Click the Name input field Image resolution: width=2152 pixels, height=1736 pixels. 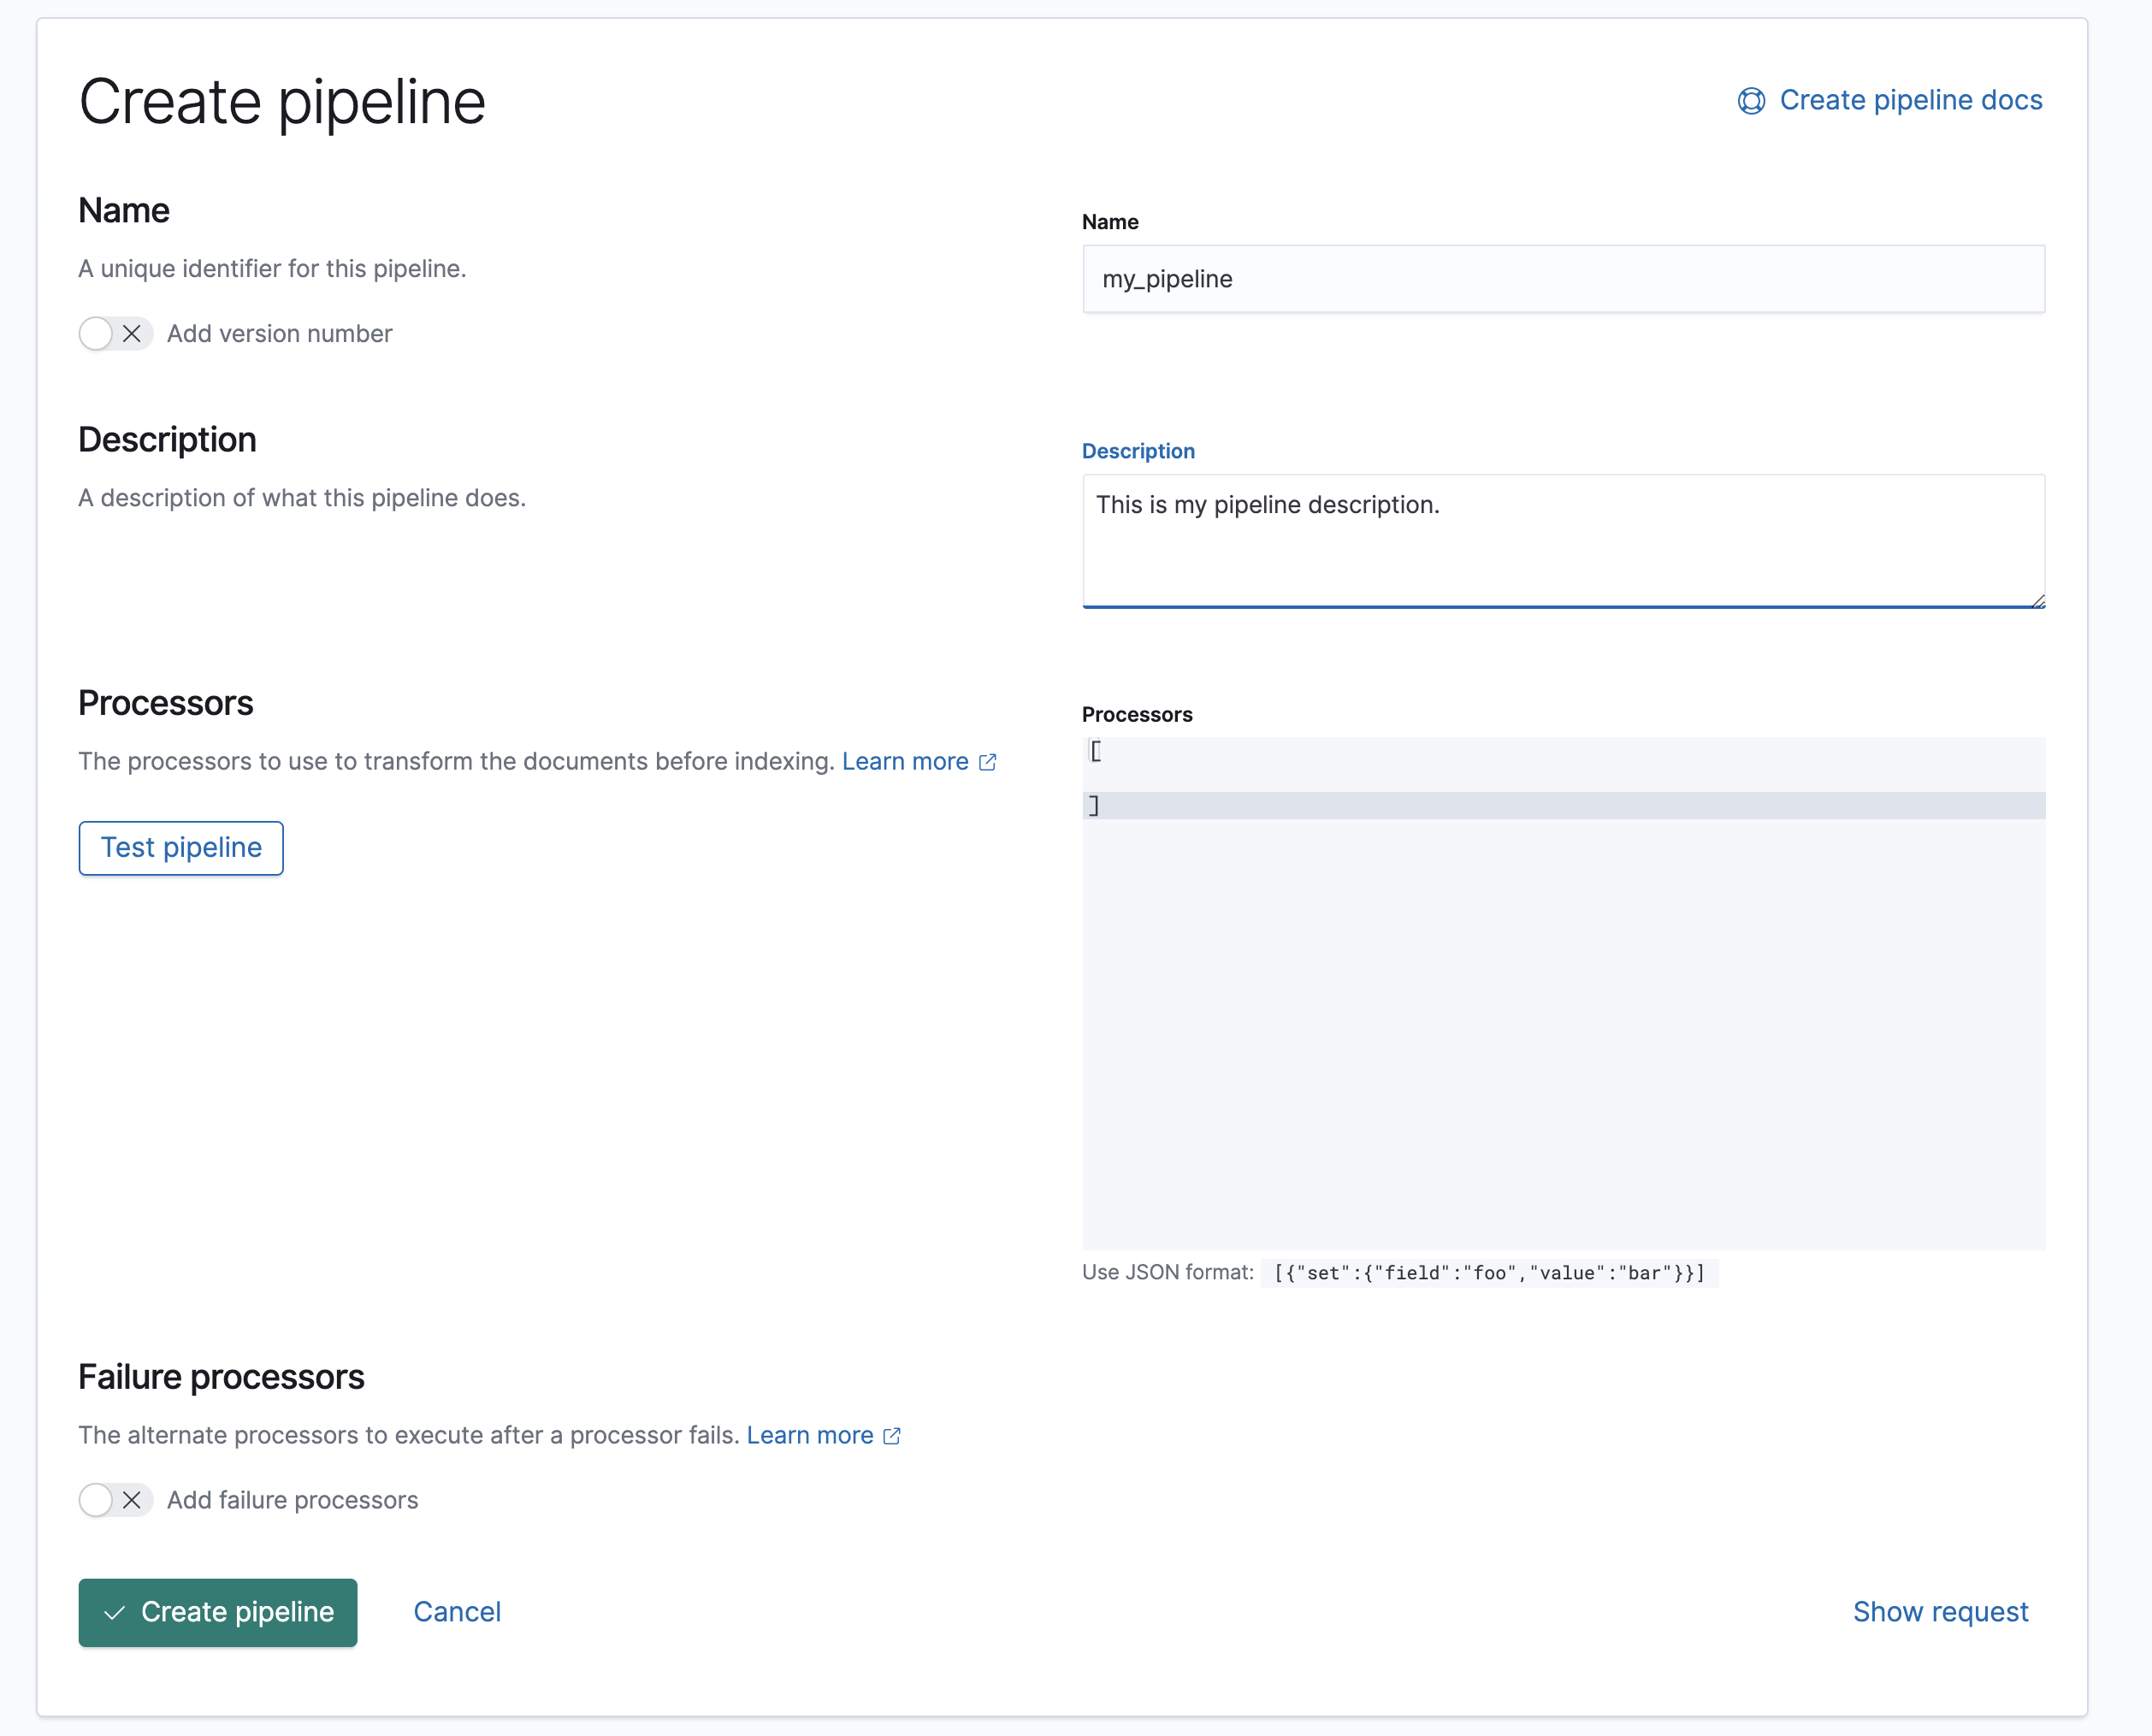pos(1563,279)
